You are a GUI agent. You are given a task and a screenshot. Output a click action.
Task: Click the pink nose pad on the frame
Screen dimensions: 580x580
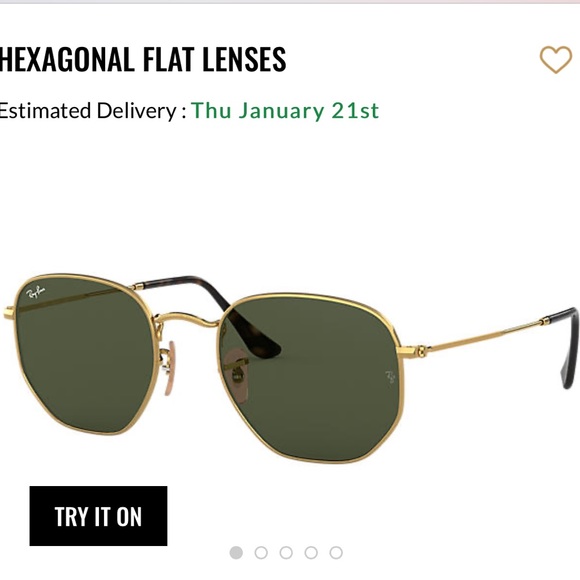[171, 368]
